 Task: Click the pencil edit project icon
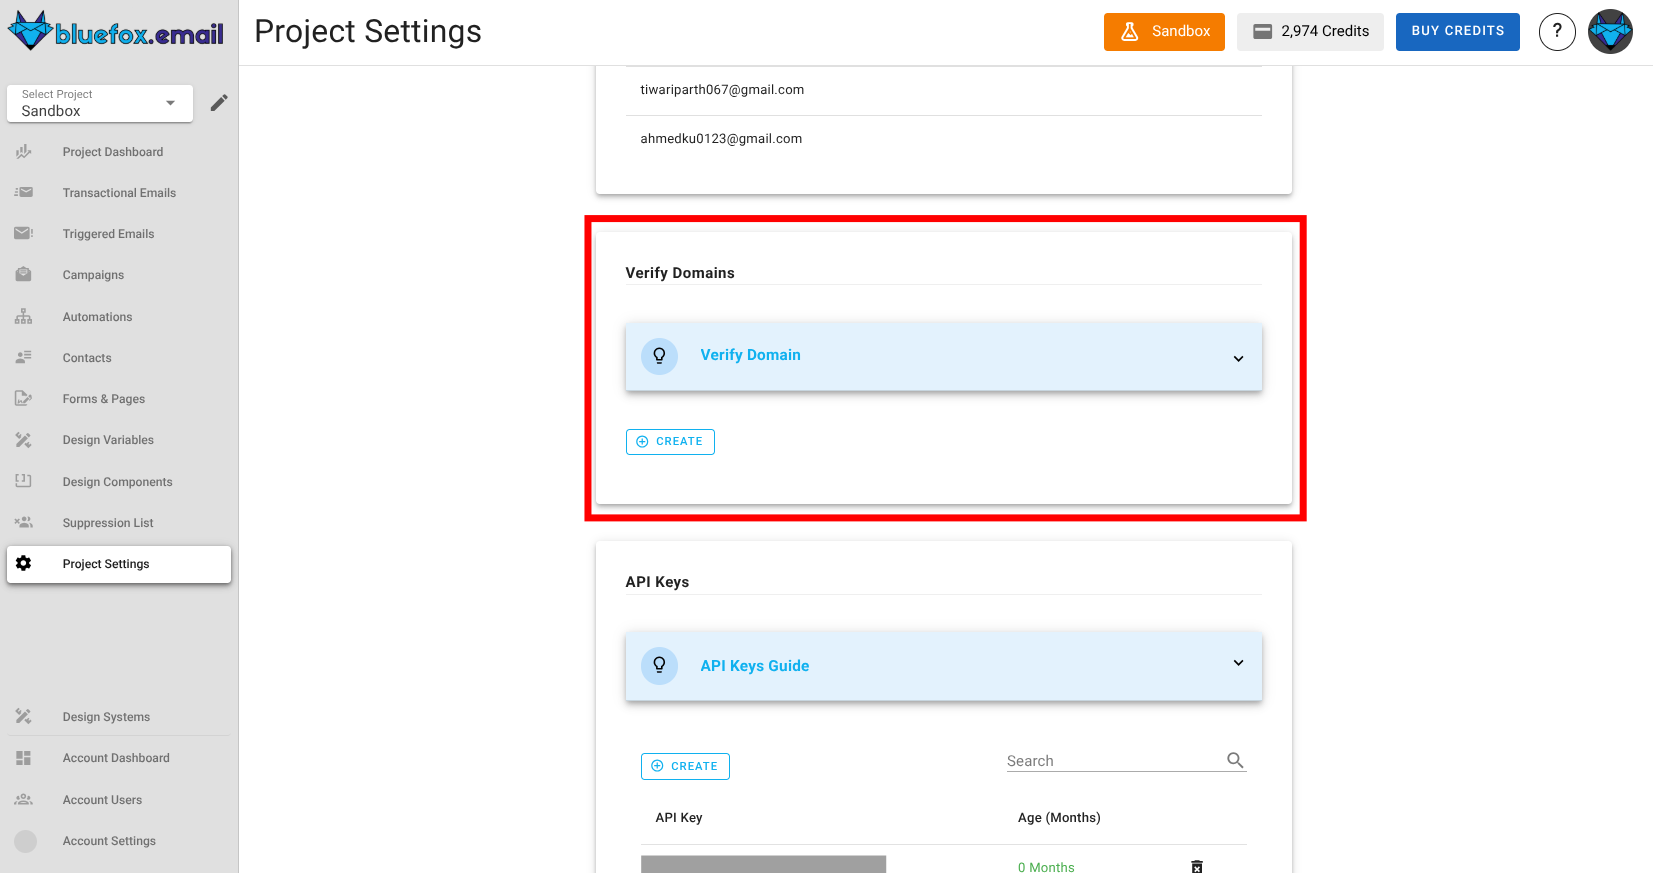click(x=219, y=103)
